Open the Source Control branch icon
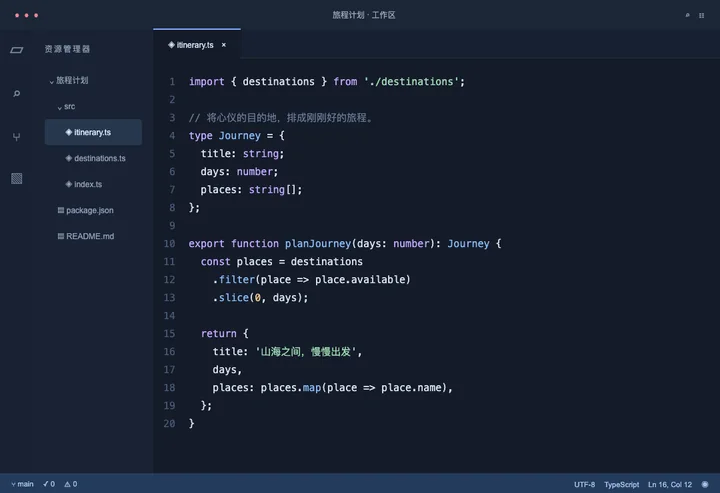 (17, 137)
